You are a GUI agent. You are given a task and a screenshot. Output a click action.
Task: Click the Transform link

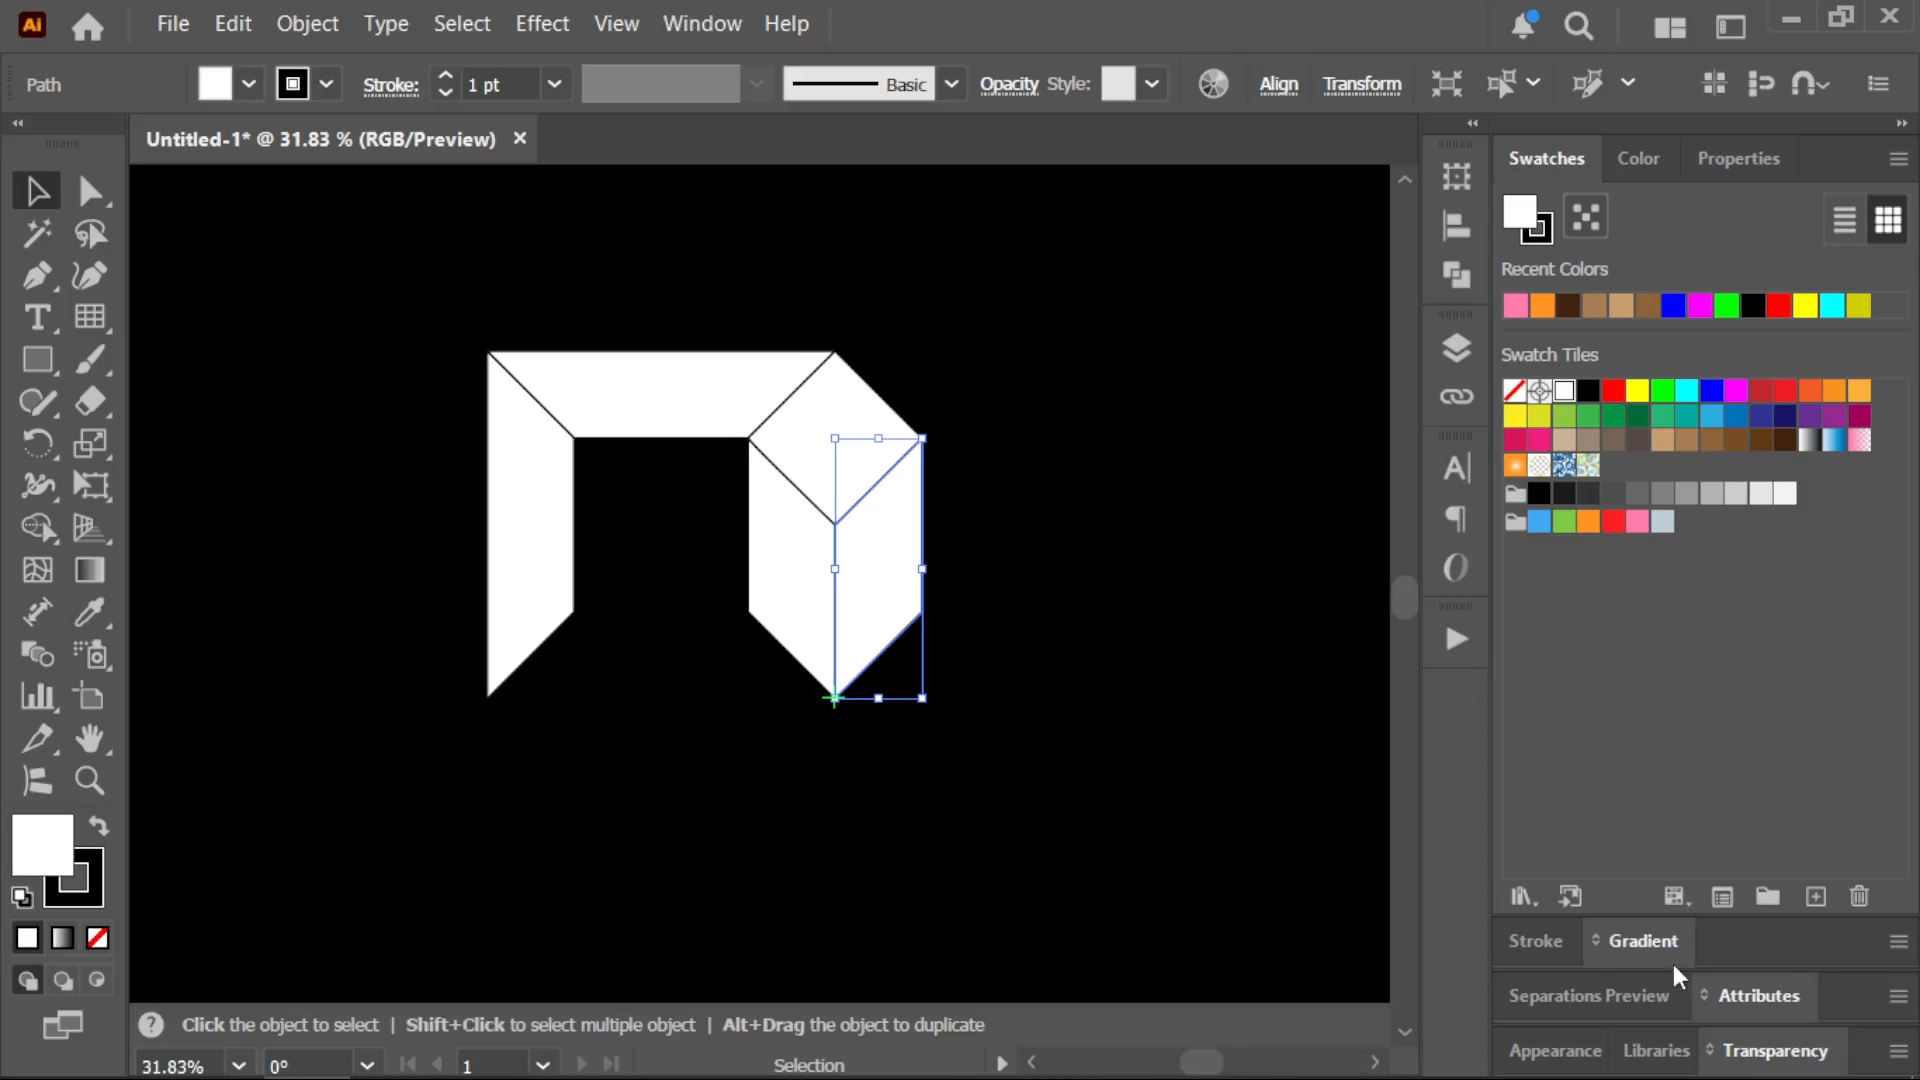tap(1362, 84)
